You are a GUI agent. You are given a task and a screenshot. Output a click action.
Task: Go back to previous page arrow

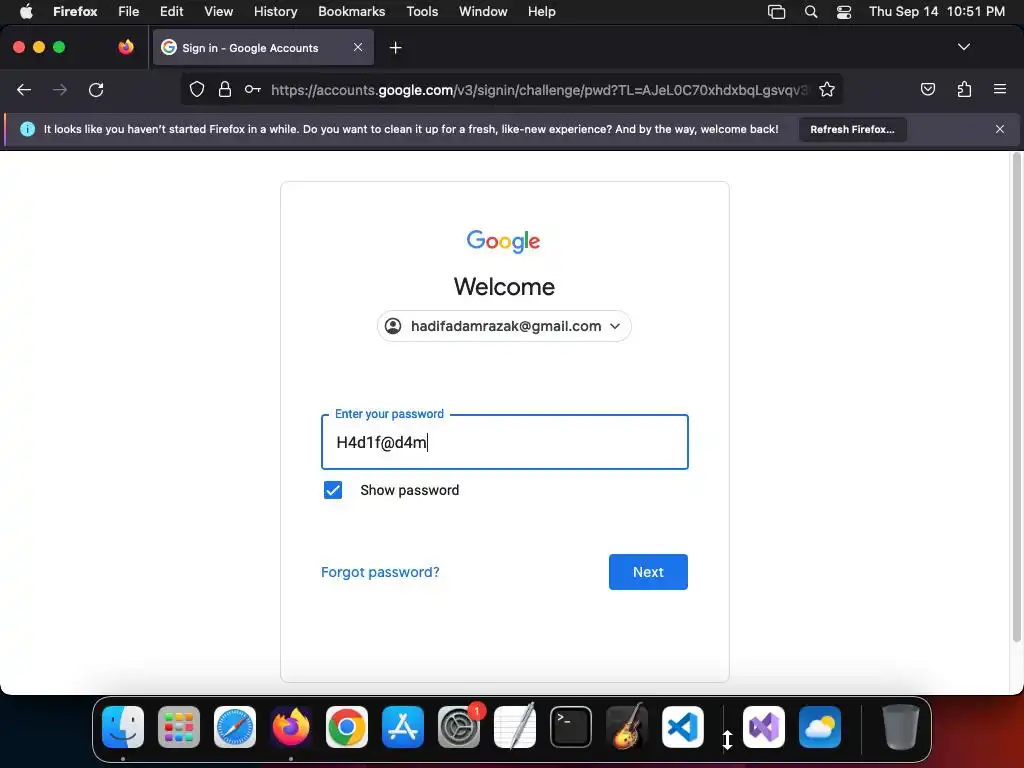click(x=24, y=89)
